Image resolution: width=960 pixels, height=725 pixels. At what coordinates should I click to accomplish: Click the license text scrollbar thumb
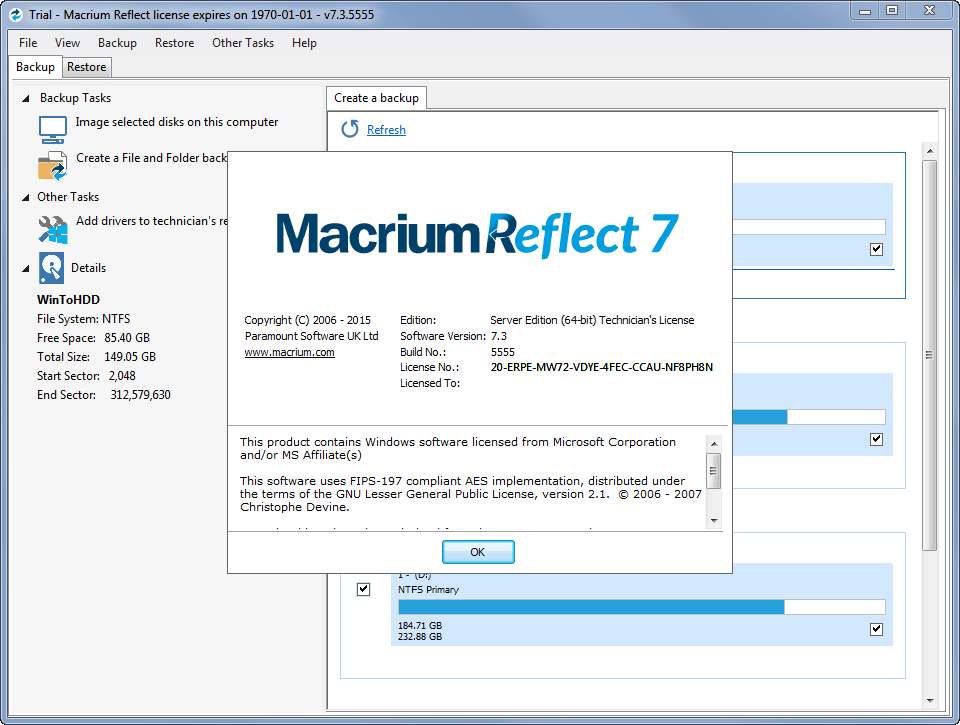tap(714, 471)
